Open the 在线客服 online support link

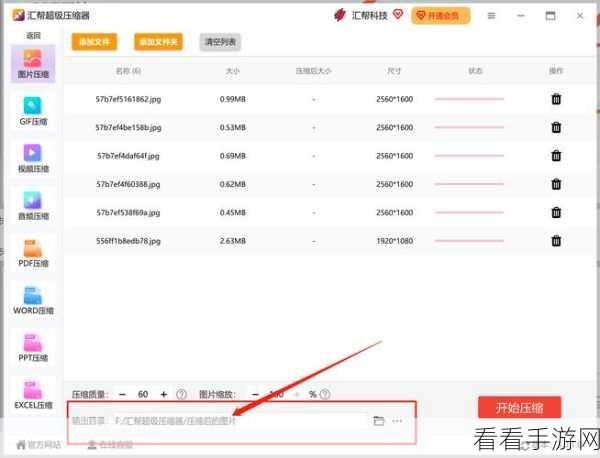[x=110, y=445]
